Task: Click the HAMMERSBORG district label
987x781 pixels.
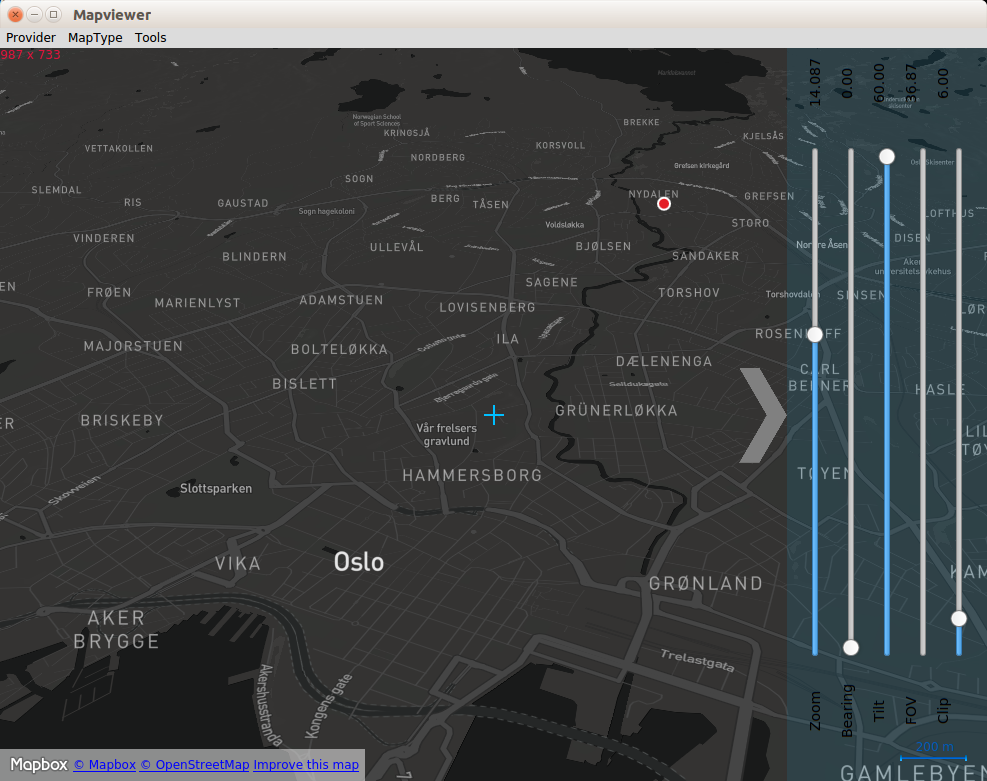Action: coord(472,475)
